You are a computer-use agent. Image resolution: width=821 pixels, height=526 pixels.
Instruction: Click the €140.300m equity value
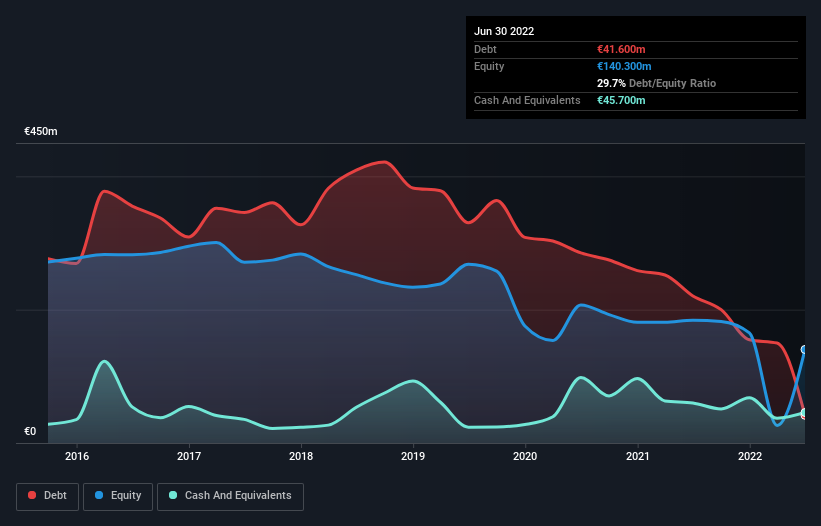(624, 66)
